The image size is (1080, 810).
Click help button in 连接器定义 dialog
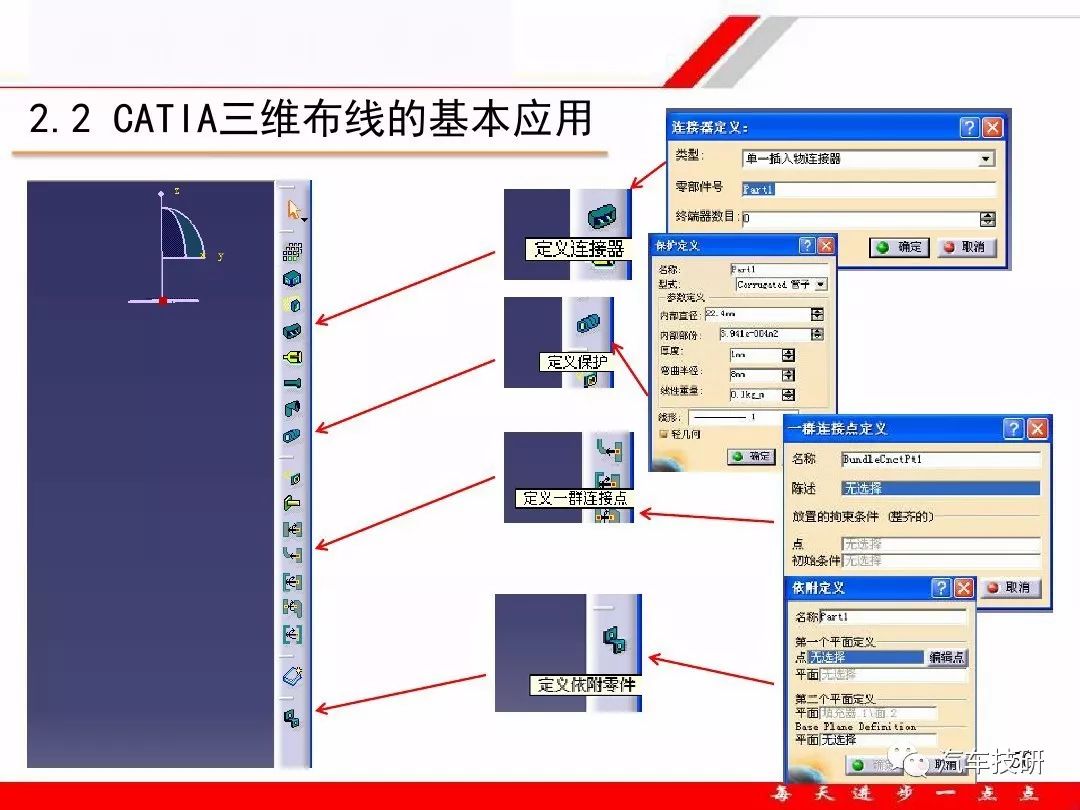click(969, 127)
